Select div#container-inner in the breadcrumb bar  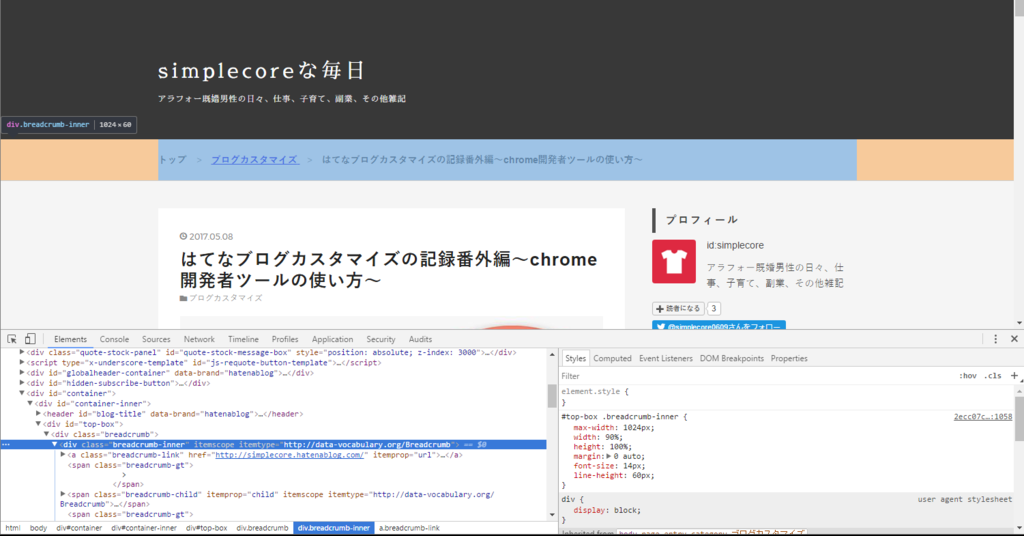144,528
